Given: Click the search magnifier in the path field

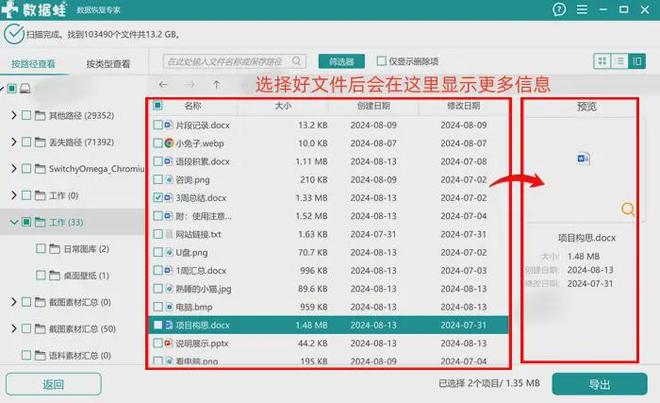Looking at the screenshot, I should (x=296, y=61).
